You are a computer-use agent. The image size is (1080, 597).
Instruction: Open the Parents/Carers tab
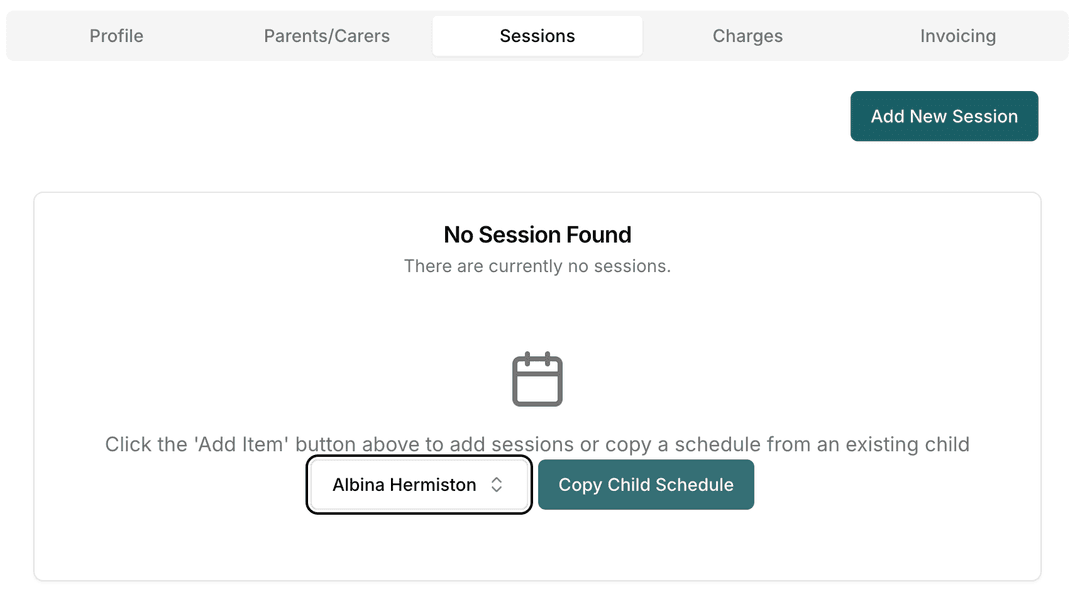pos(327,36)
